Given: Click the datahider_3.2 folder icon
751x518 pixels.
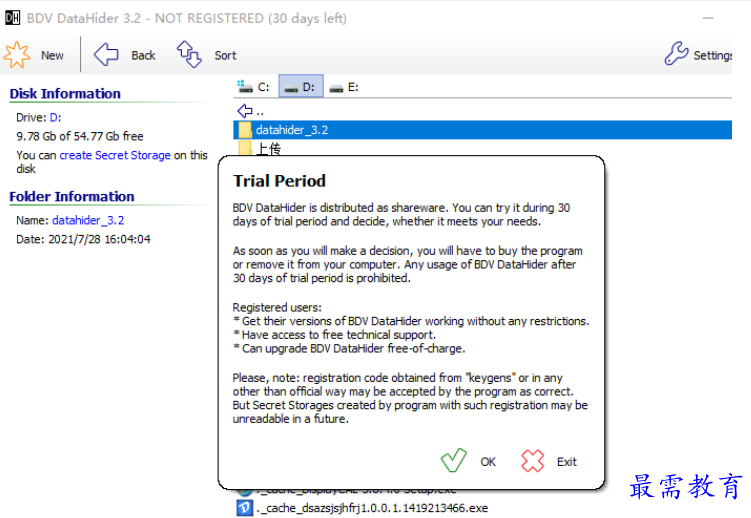Looking at the screenshot, I should 245,130.
